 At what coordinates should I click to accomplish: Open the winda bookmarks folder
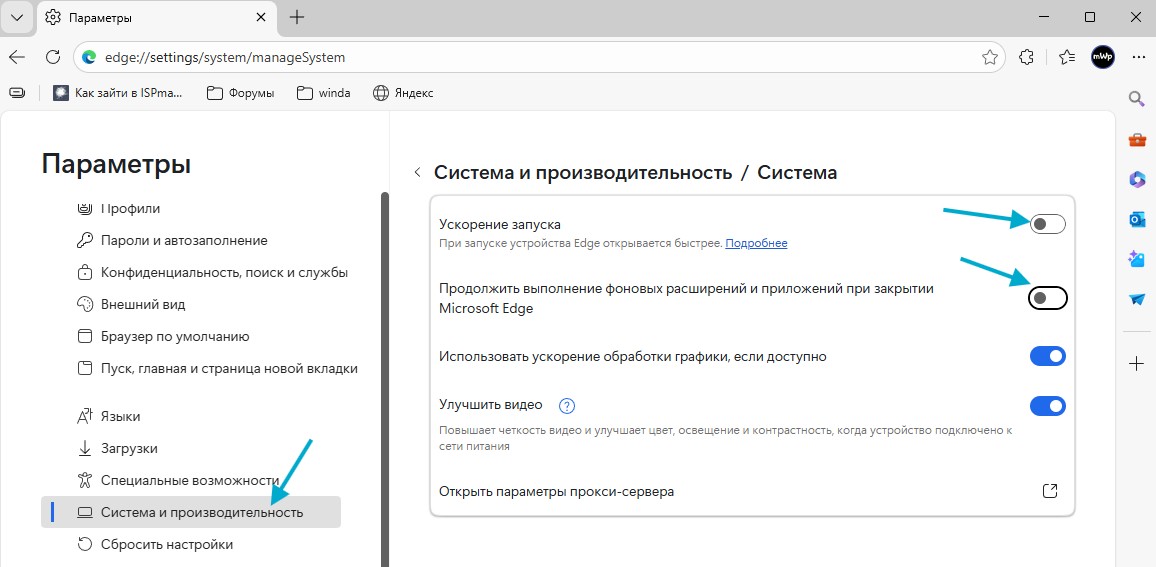(324, 93)
